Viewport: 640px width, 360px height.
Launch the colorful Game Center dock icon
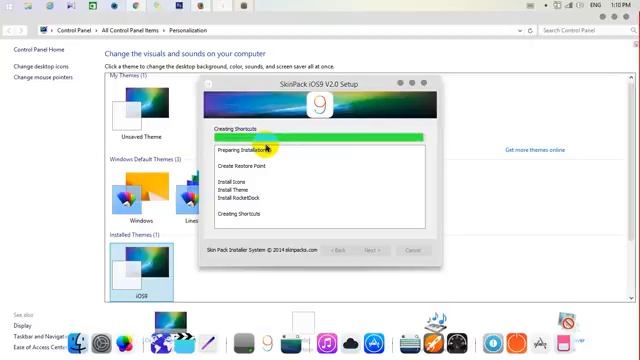pos(124,343)
